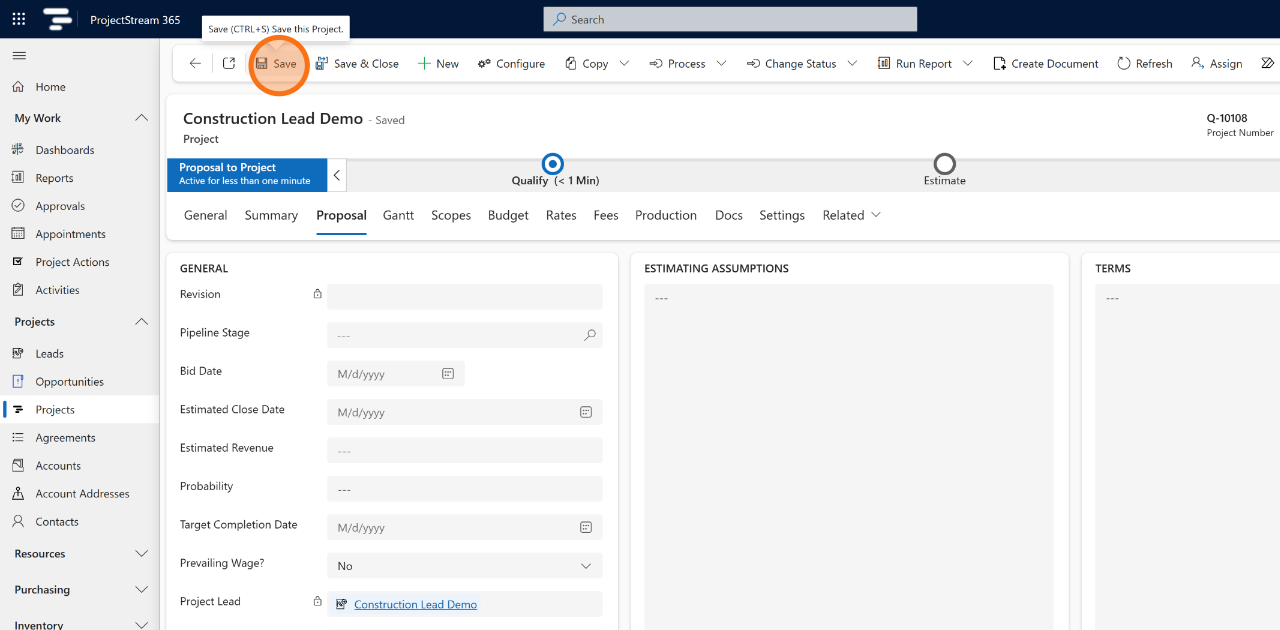Open Estimated Close Date calendar picker
Screen dimensions: 1280x630
coord(586,412)
